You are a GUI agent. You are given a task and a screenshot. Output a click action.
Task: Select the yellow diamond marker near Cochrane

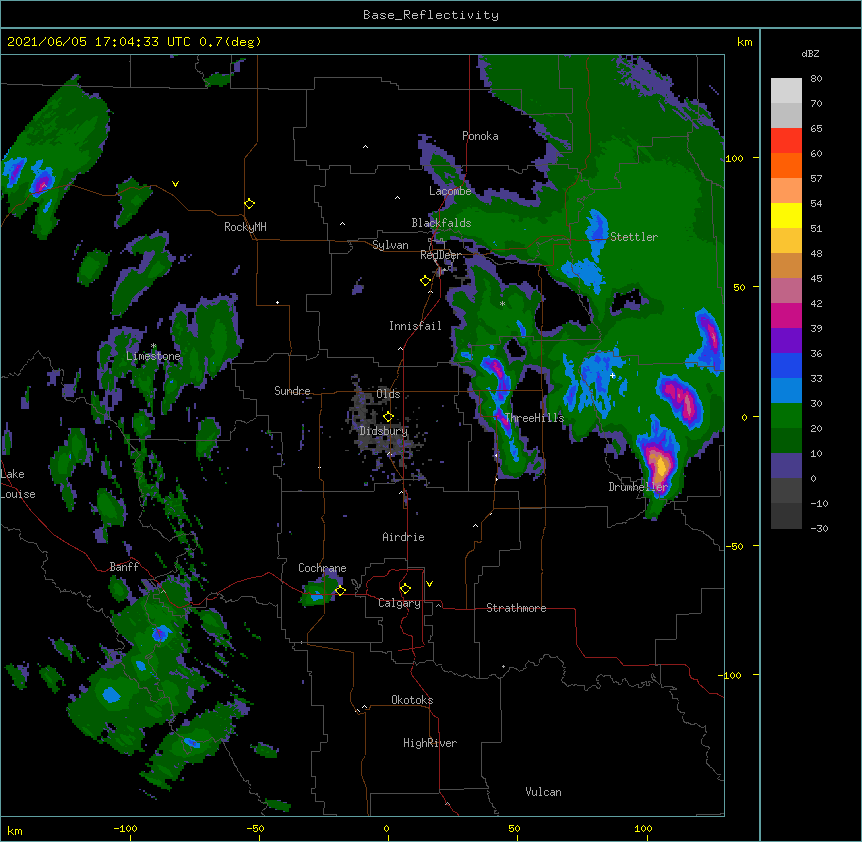[340, 591]
